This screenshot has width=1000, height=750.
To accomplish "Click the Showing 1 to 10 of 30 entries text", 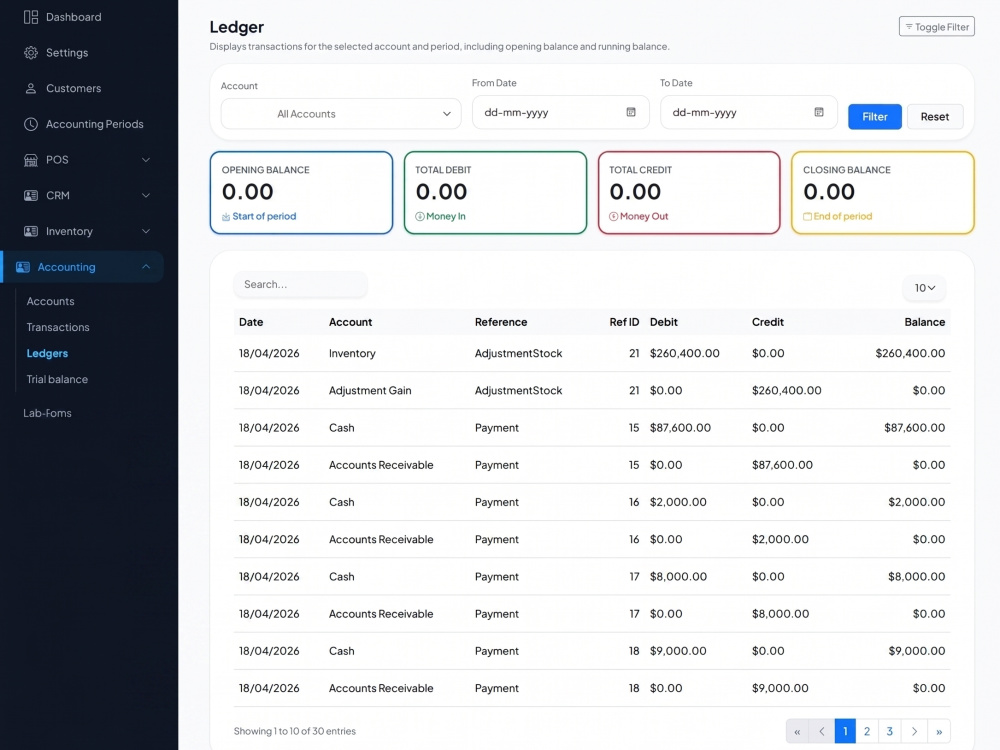I will click(295, 732).
